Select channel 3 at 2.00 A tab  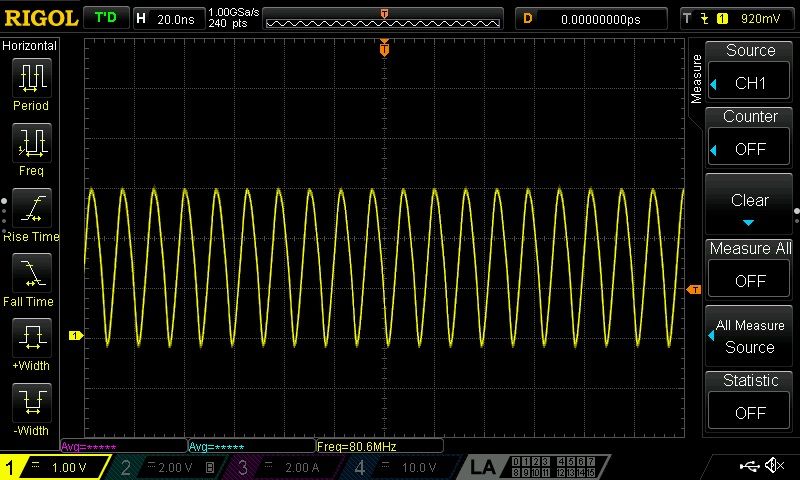click(x=287, y=467)
